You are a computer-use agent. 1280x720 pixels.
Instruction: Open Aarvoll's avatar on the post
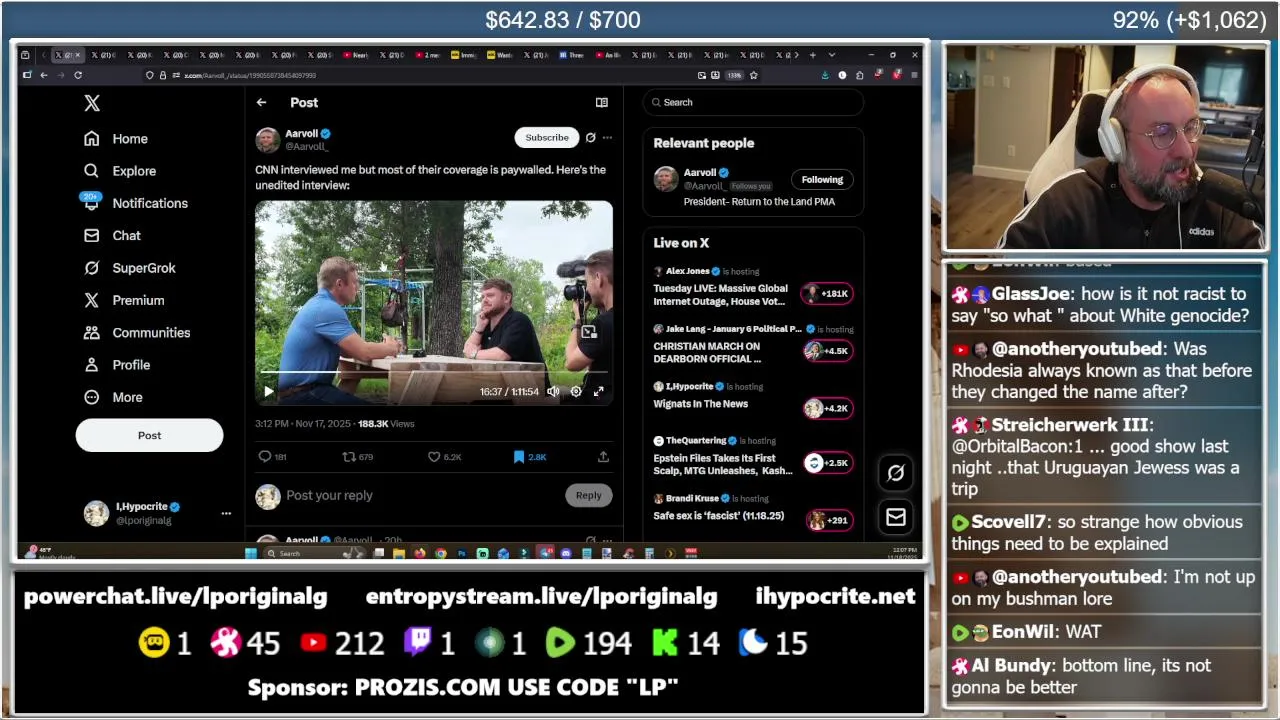[268, 139]
